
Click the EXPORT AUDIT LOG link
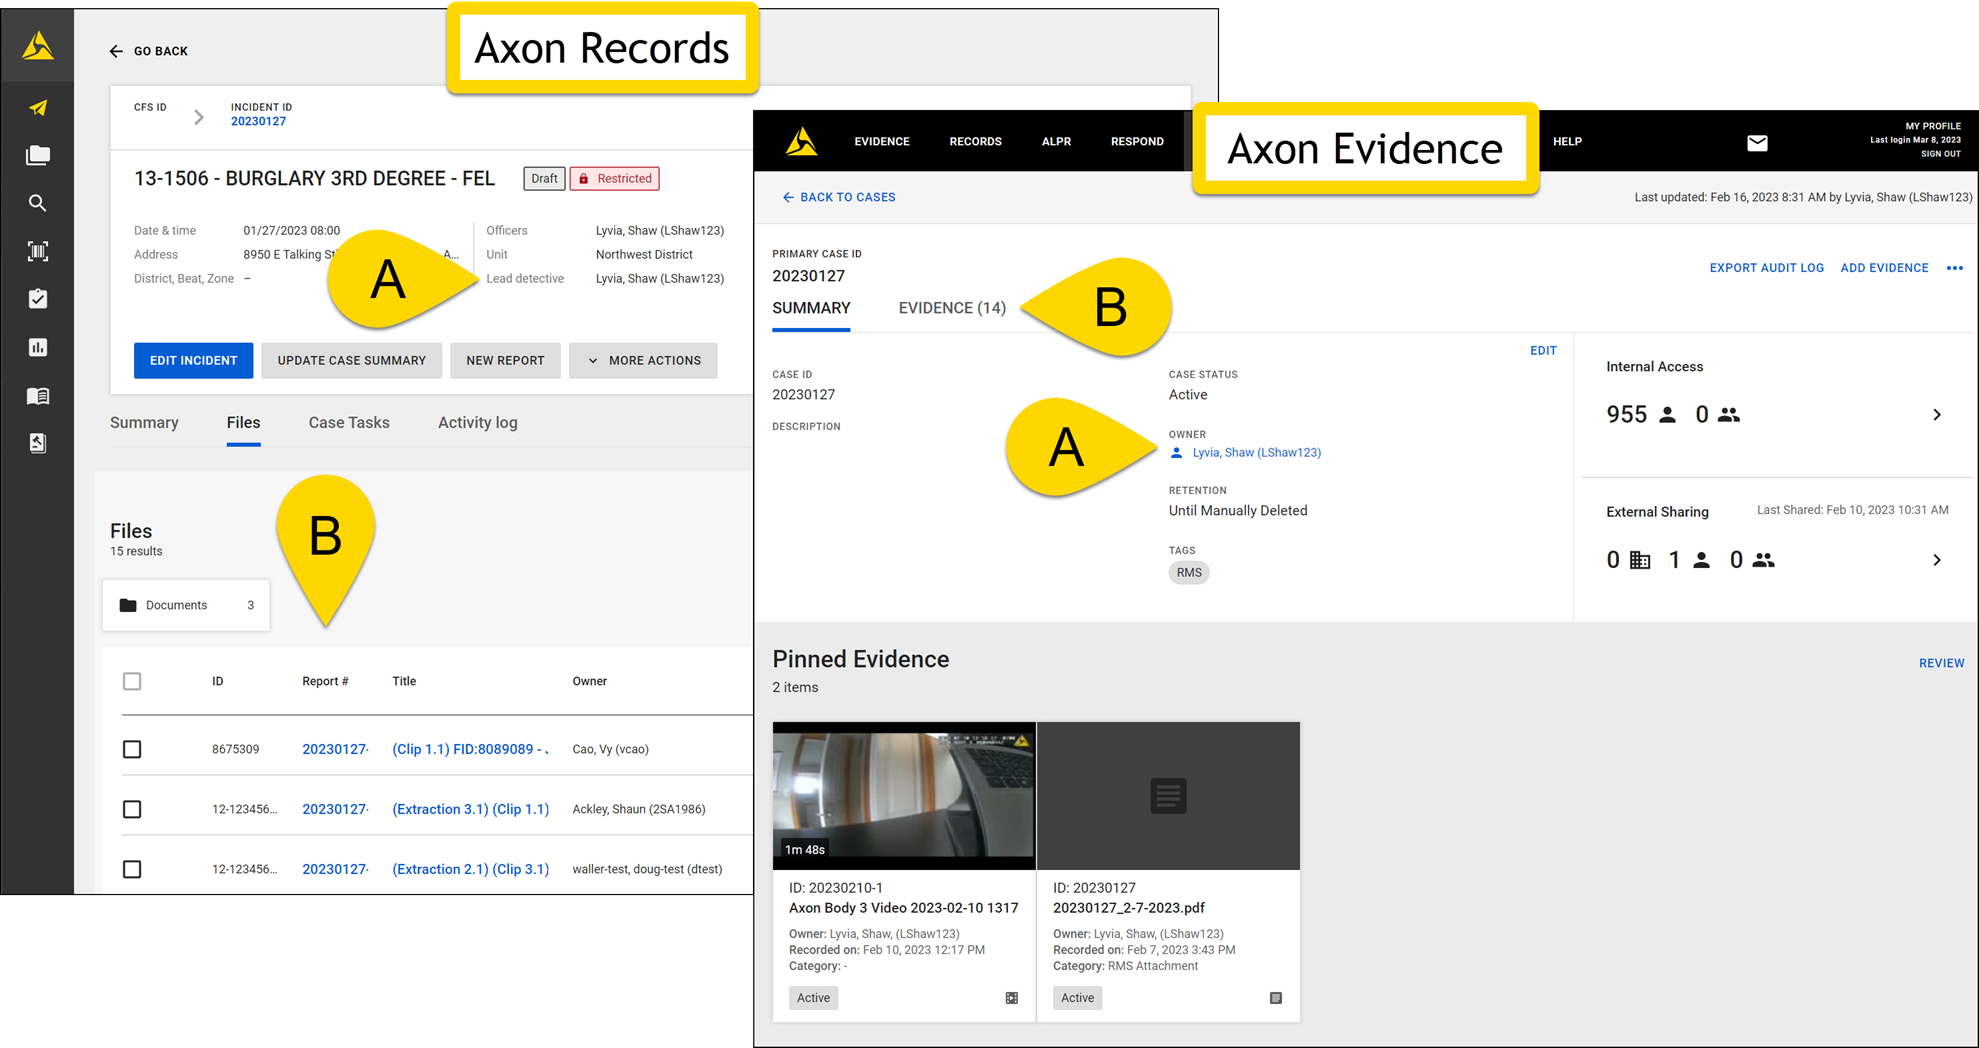tap(1766, 267)
